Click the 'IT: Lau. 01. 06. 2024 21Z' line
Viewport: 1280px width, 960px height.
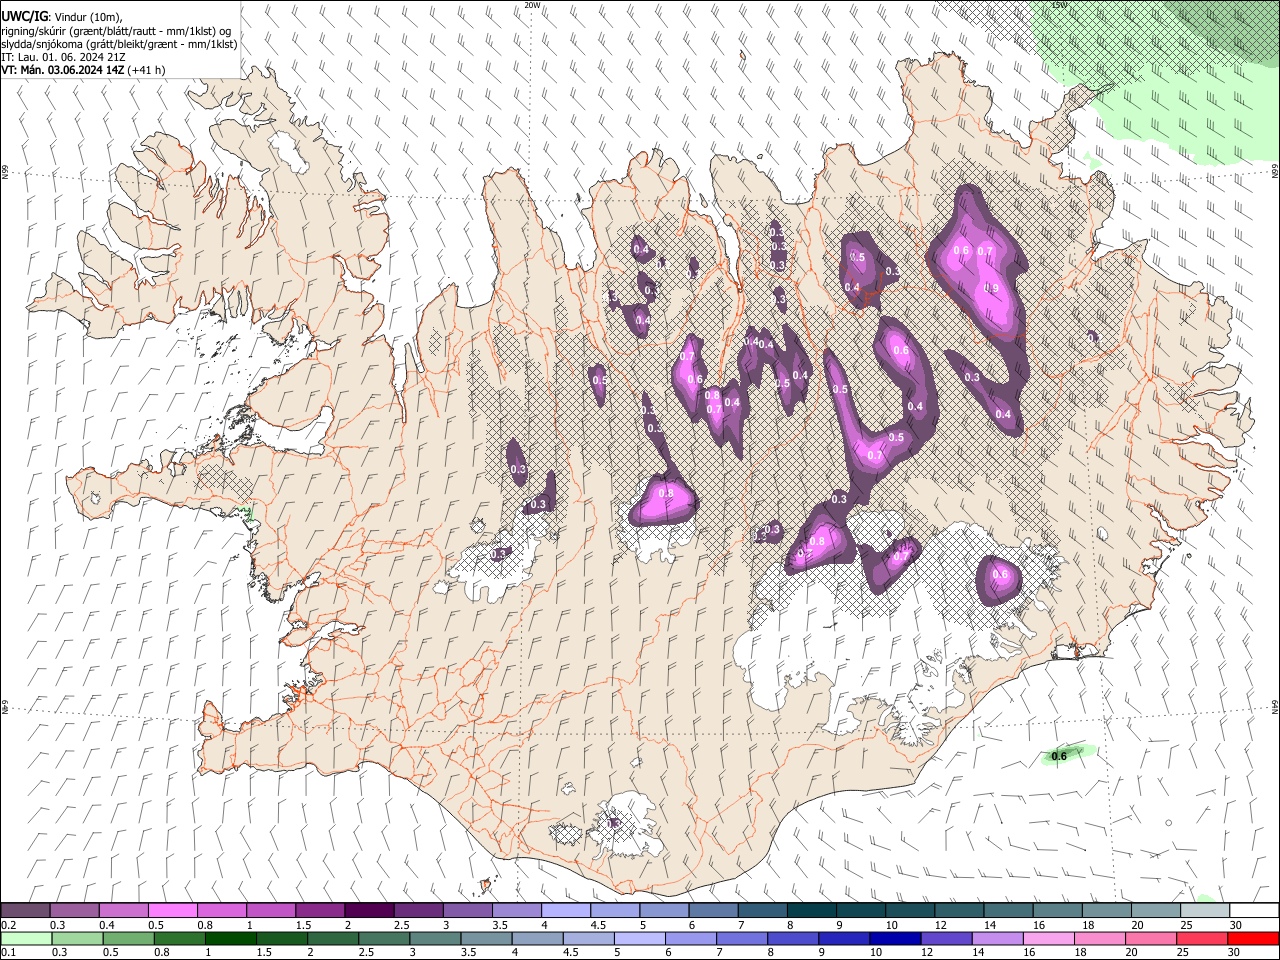pyautogui.click(x=63, y=57)
